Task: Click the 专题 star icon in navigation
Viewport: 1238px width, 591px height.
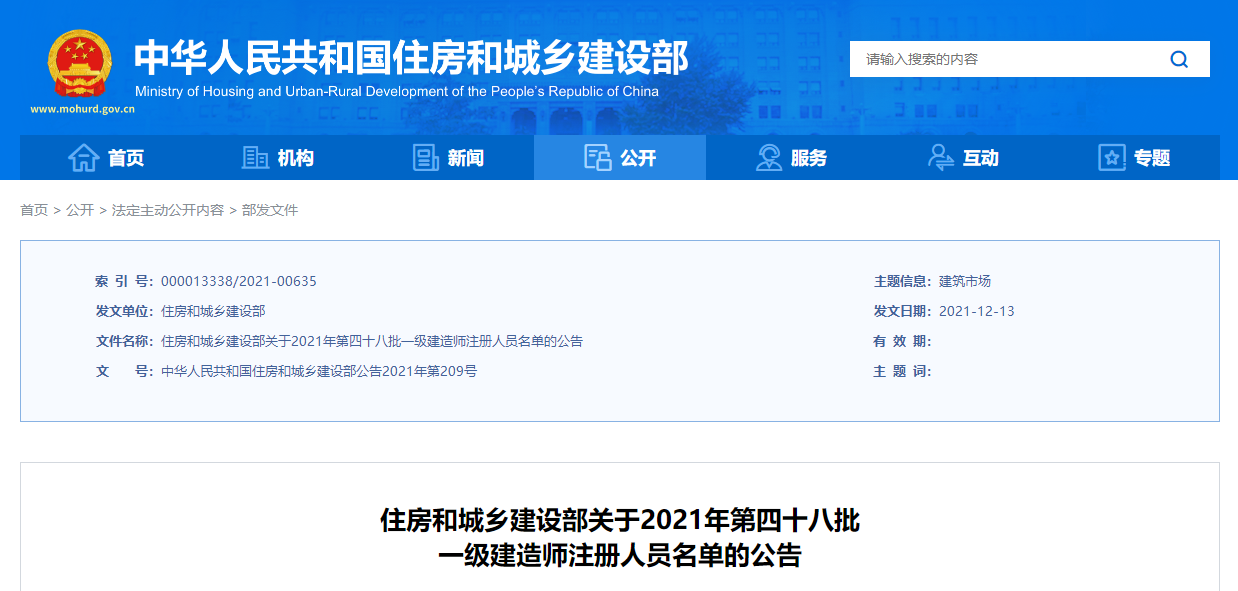Action: coord(1110,157)
